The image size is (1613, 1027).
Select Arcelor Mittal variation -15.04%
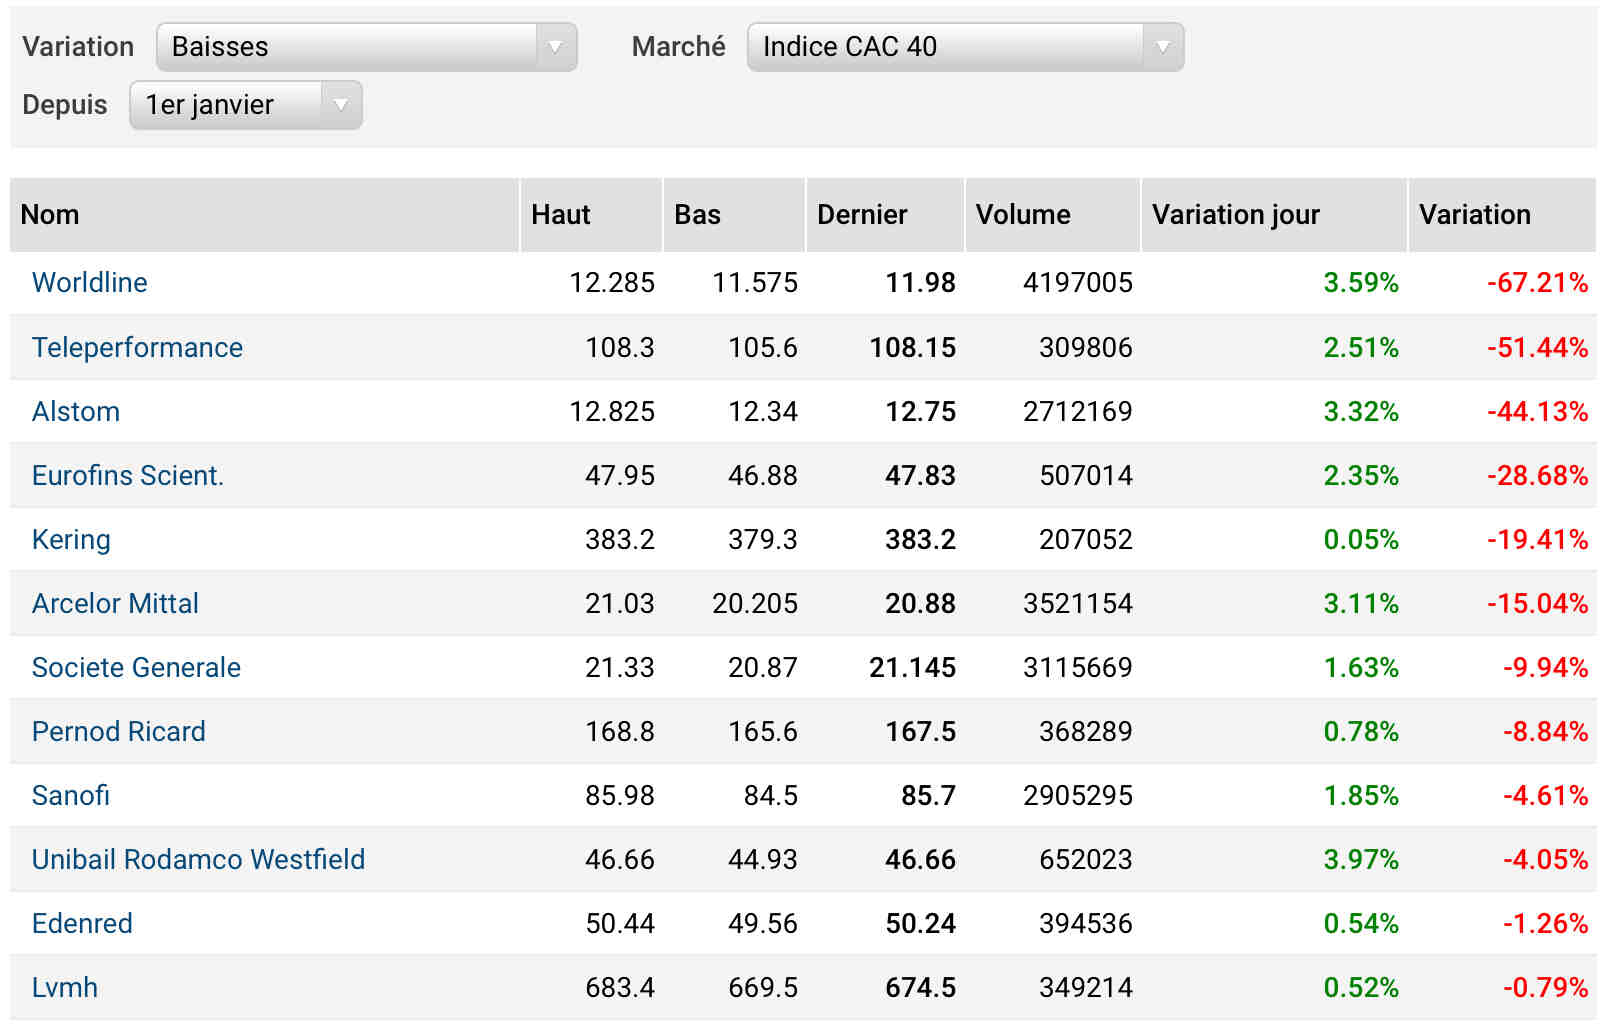[x=1537, y=603]
